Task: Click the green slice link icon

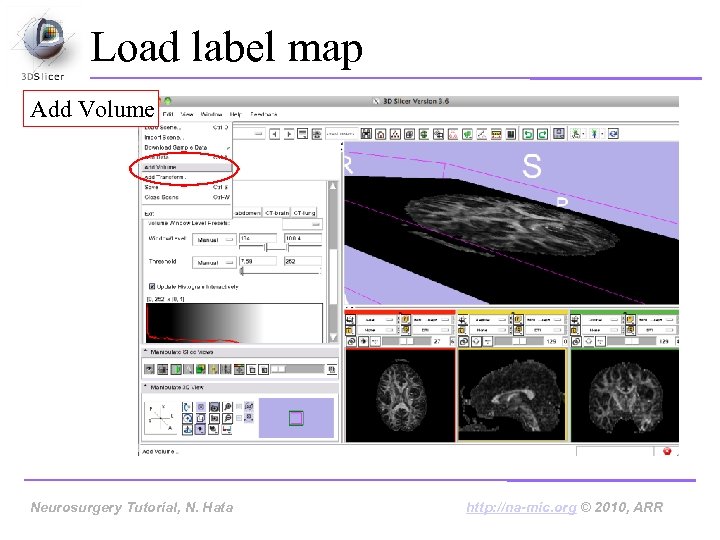Action: 577,342
